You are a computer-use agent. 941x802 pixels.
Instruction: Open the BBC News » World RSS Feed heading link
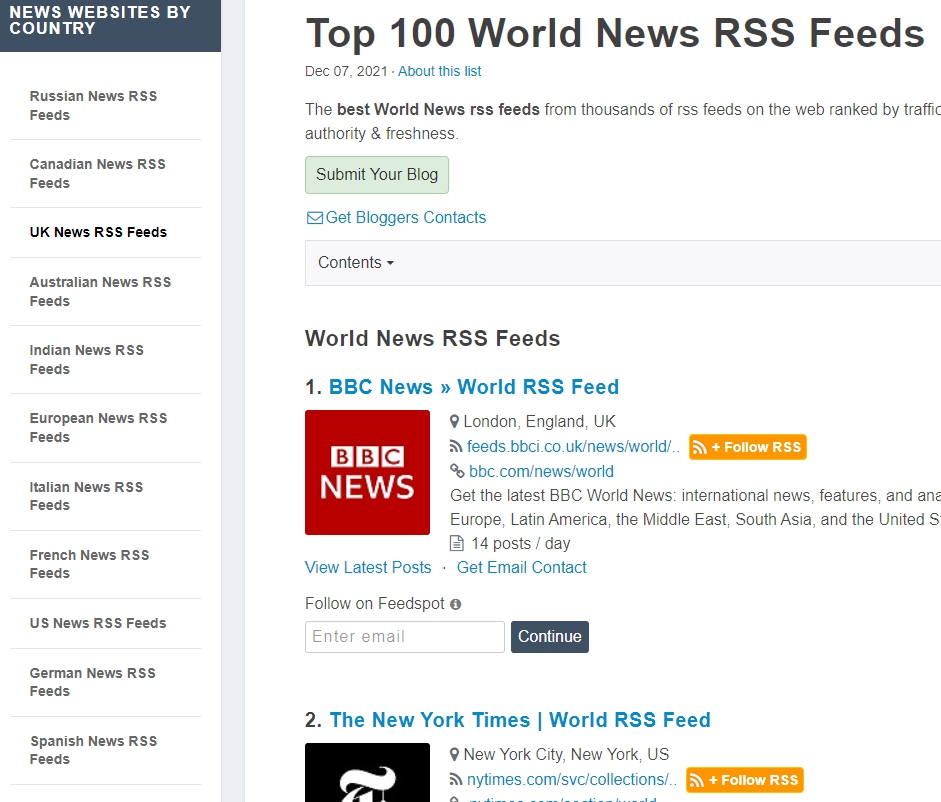[474, 387]
